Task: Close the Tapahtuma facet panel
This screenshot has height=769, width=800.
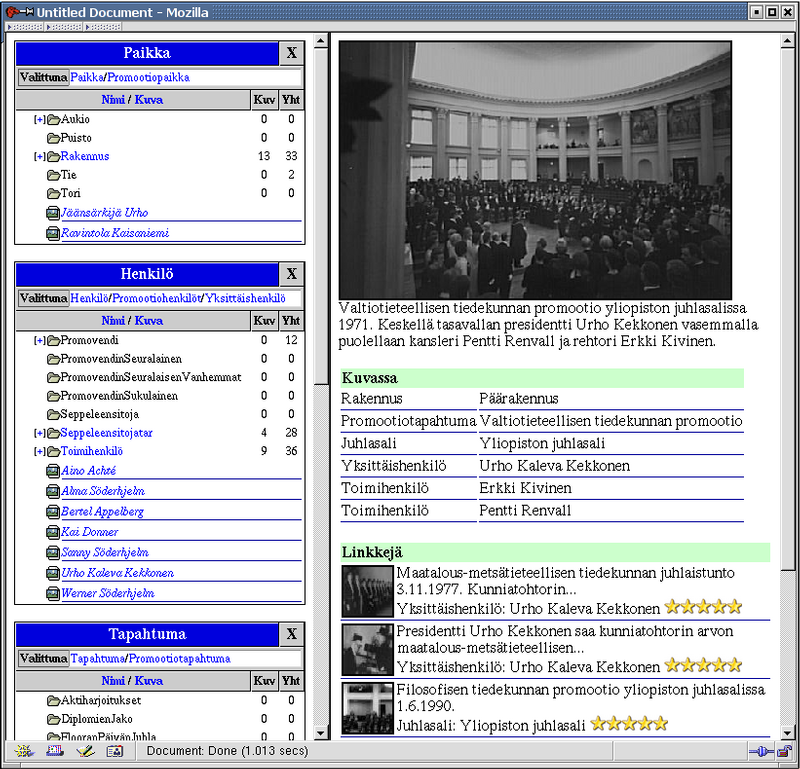Action: (291, 634)
